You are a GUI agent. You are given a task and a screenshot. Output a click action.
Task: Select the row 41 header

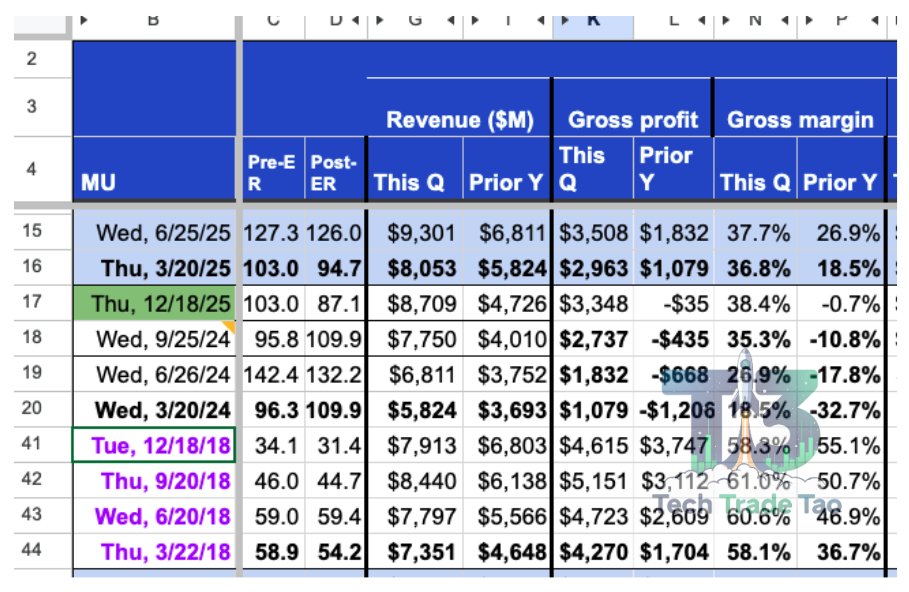(42, 444)
